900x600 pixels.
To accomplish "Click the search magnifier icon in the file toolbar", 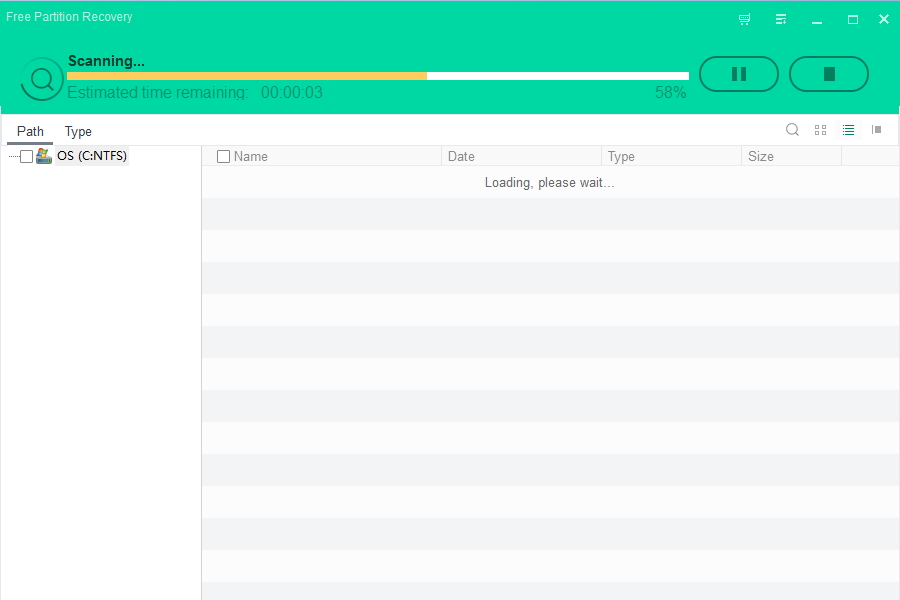I will 792,130.
